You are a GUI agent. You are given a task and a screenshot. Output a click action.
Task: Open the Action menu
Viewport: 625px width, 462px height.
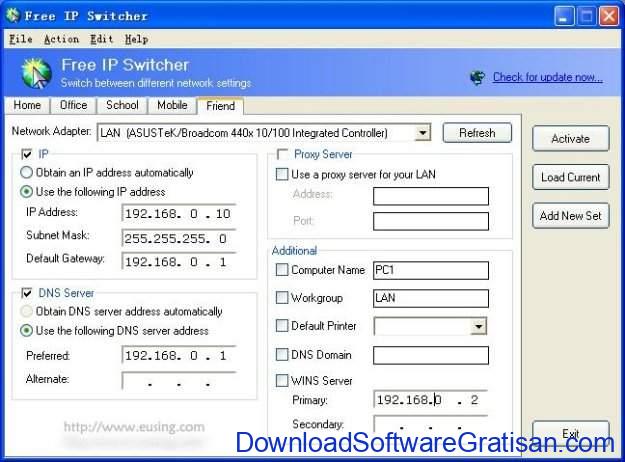point(61,39)
